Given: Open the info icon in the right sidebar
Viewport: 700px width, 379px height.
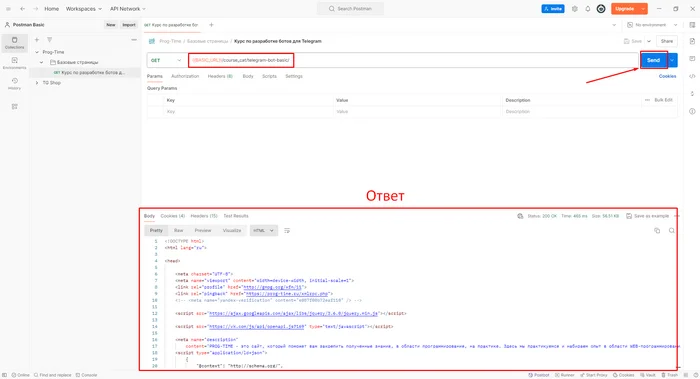Looking at the screenshot, I should [692, 111].
